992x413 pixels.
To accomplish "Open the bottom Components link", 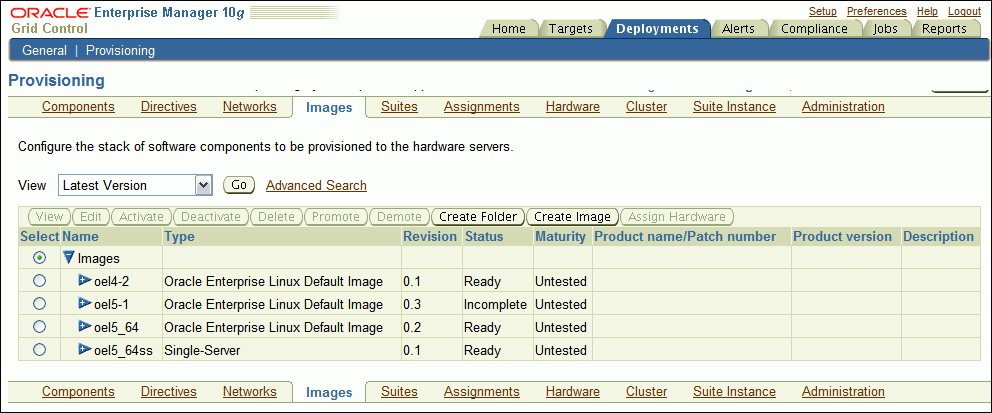I will [x=78, y=391].
